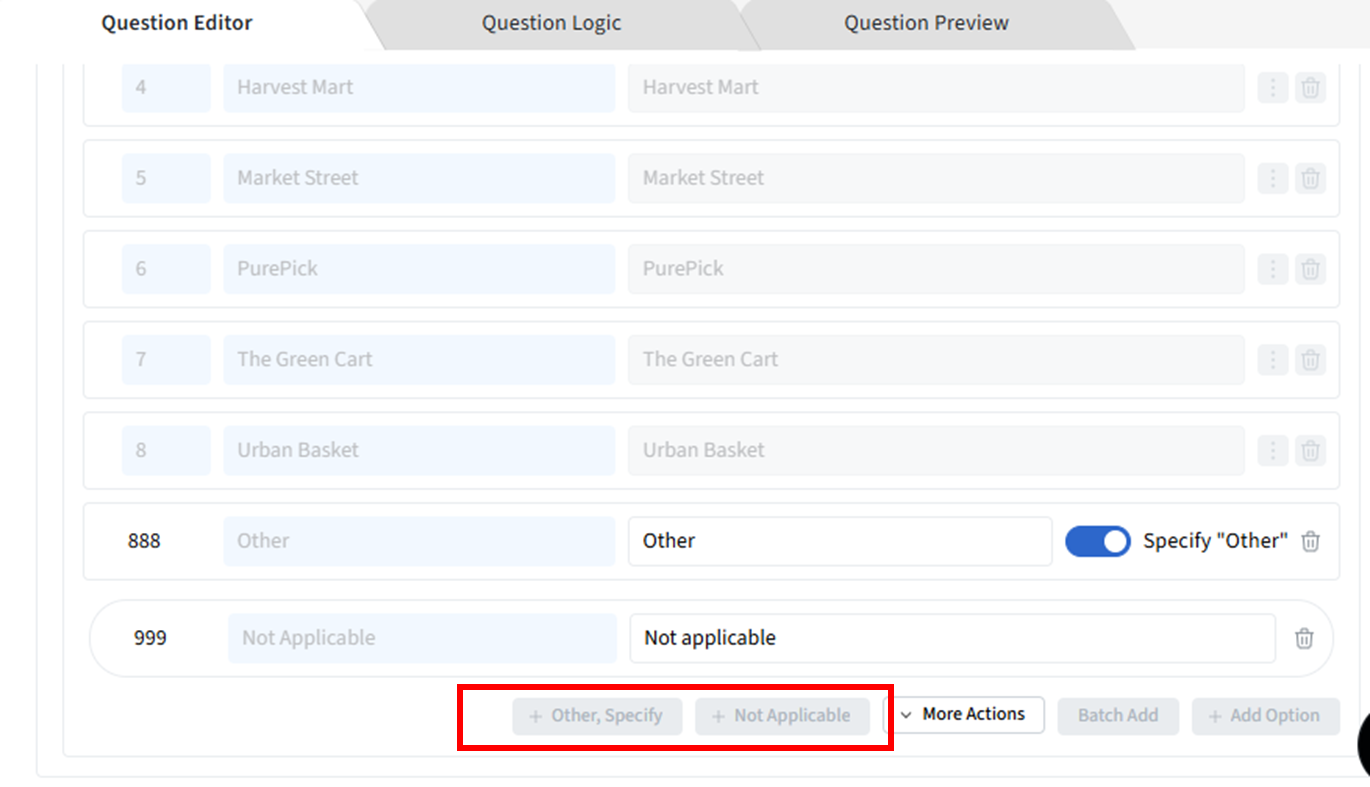The width and height of the screenshot is (1370, 787).
Task: Open the Urban Basket row options menu
Action: tap(1272, 451)
